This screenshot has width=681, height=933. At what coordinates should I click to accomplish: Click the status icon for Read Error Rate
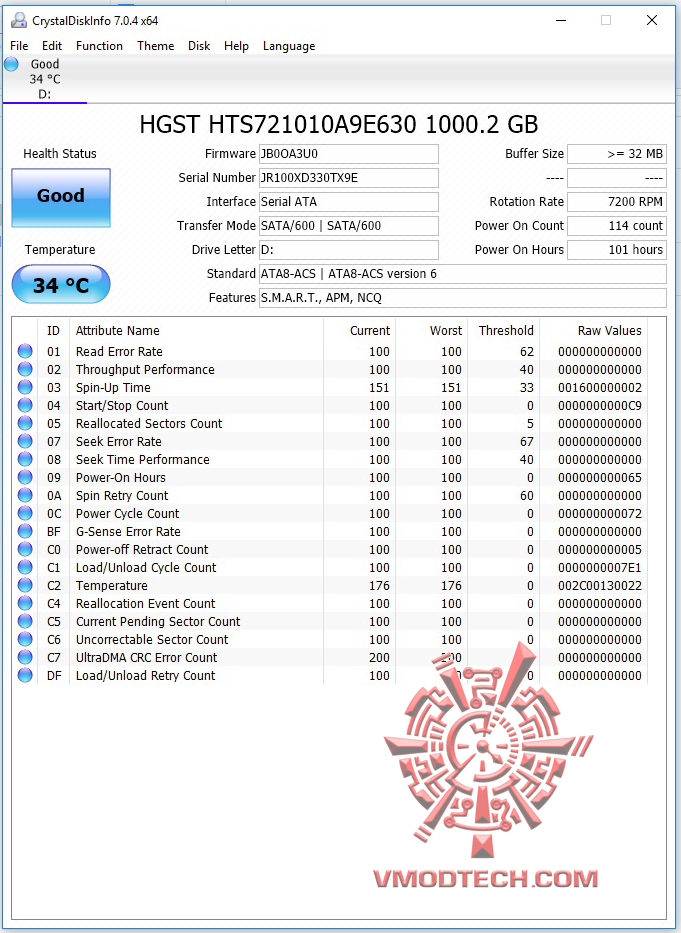click(x=25, y=351)
